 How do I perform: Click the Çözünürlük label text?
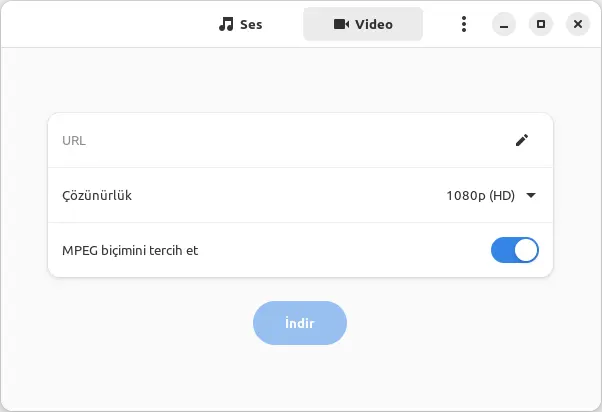coord(97,195)
